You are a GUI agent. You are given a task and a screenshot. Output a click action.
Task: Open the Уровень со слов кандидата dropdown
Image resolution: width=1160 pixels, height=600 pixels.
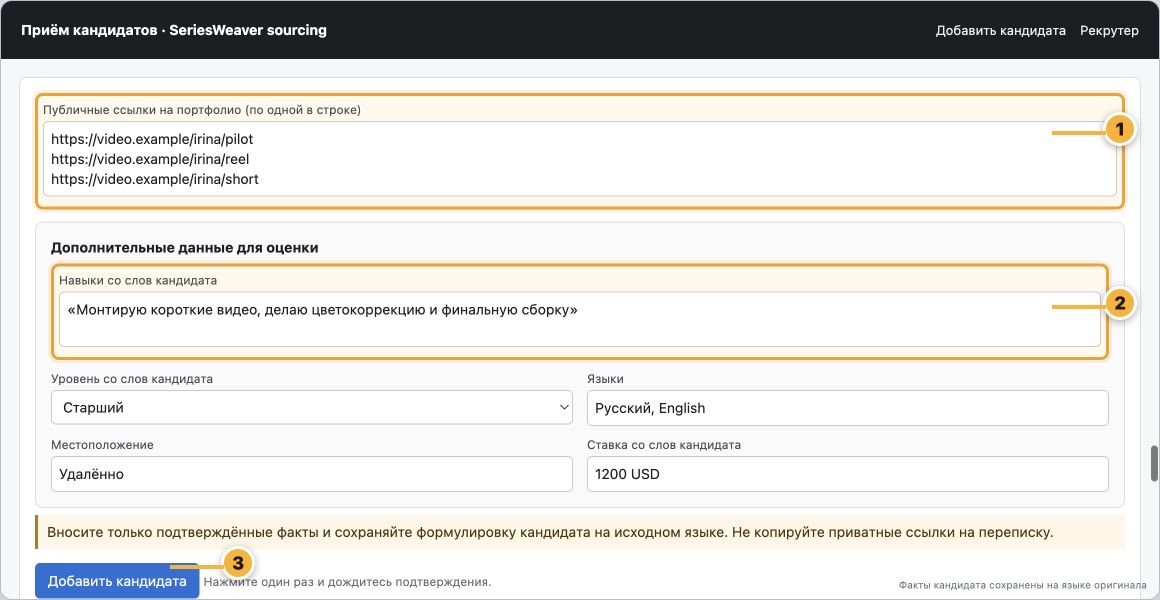(311, 408)
